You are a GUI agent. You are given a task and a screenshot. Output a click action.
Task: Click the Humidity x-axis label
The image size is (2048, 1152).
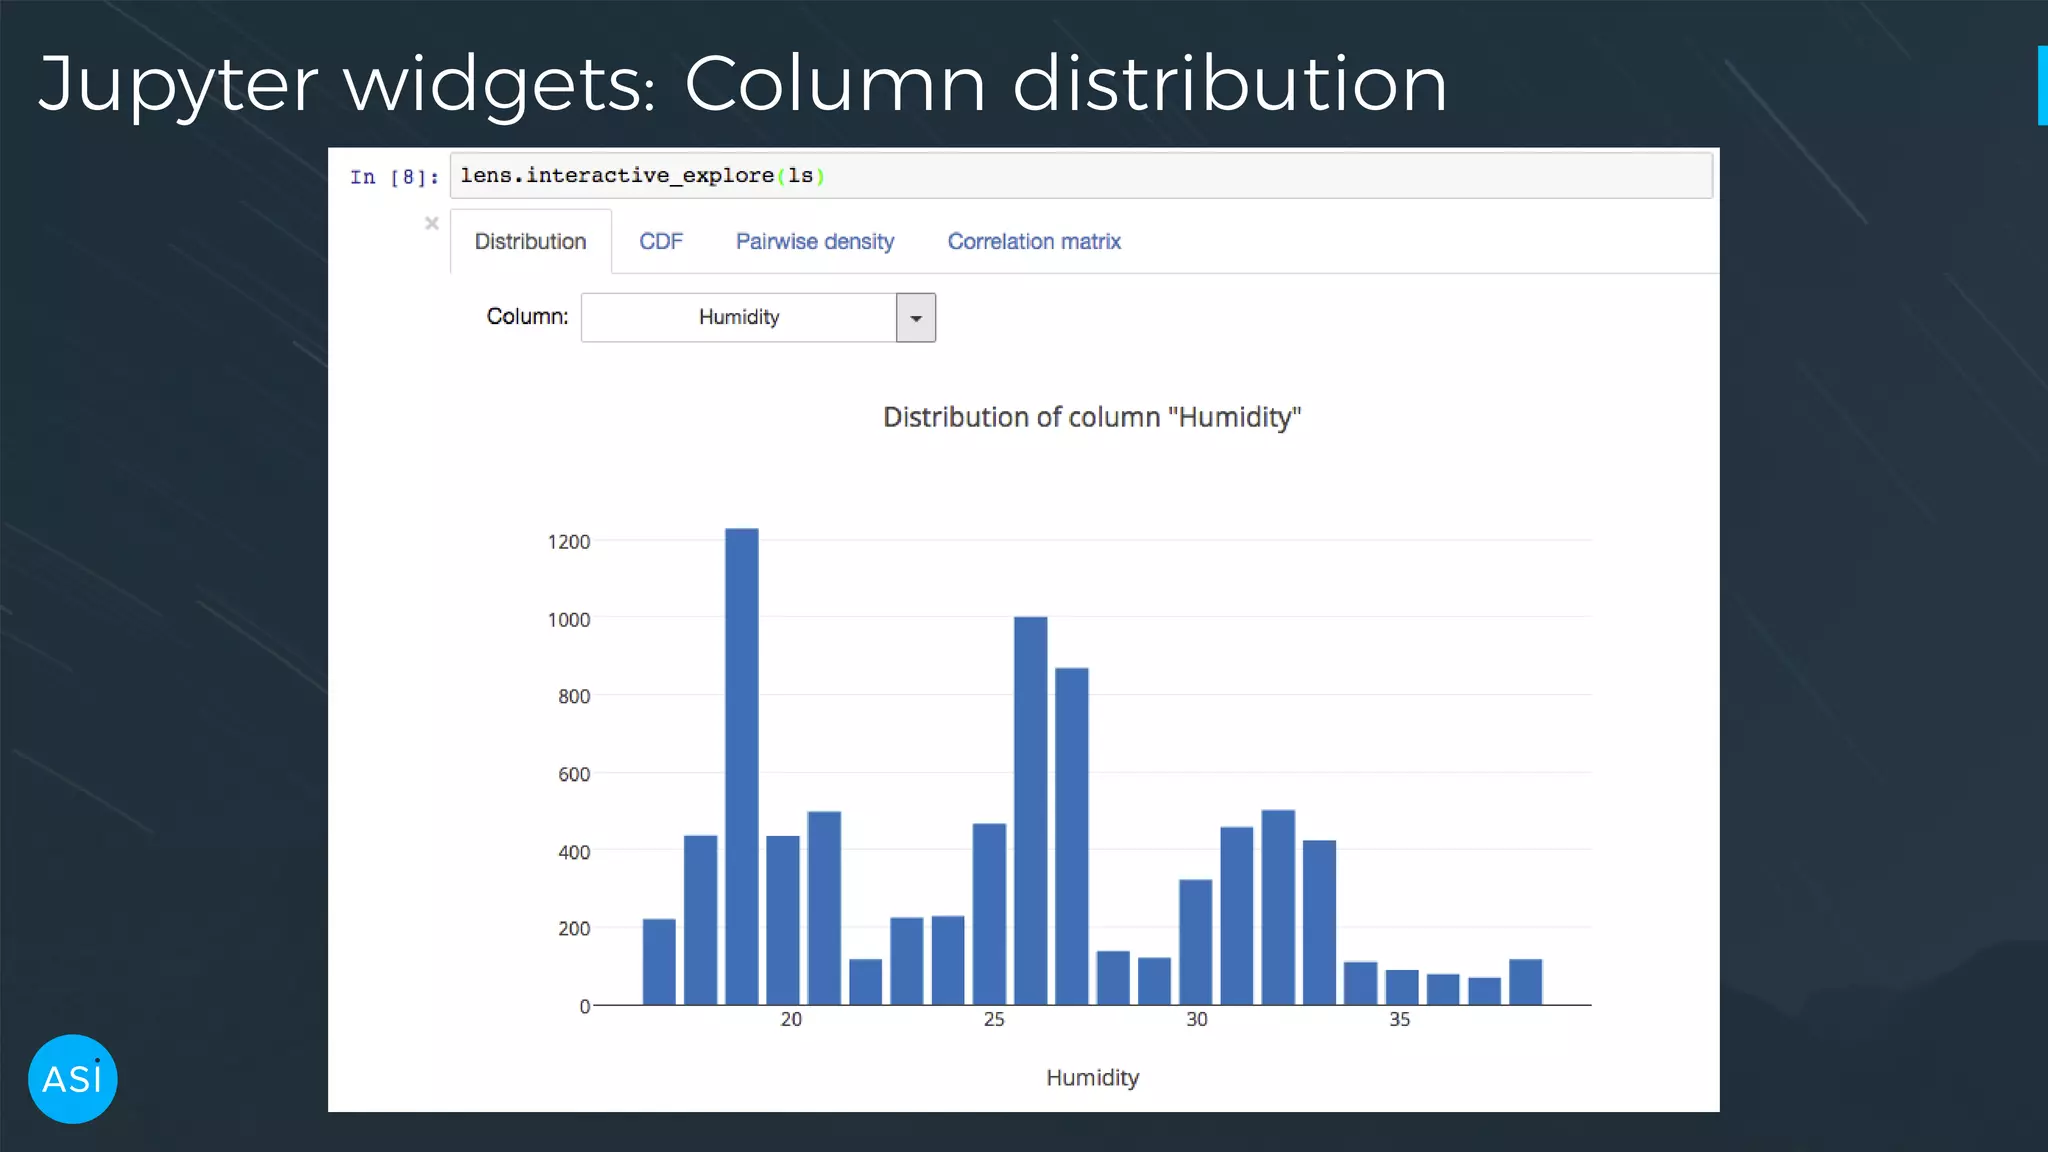[x=1093, y=1078]
